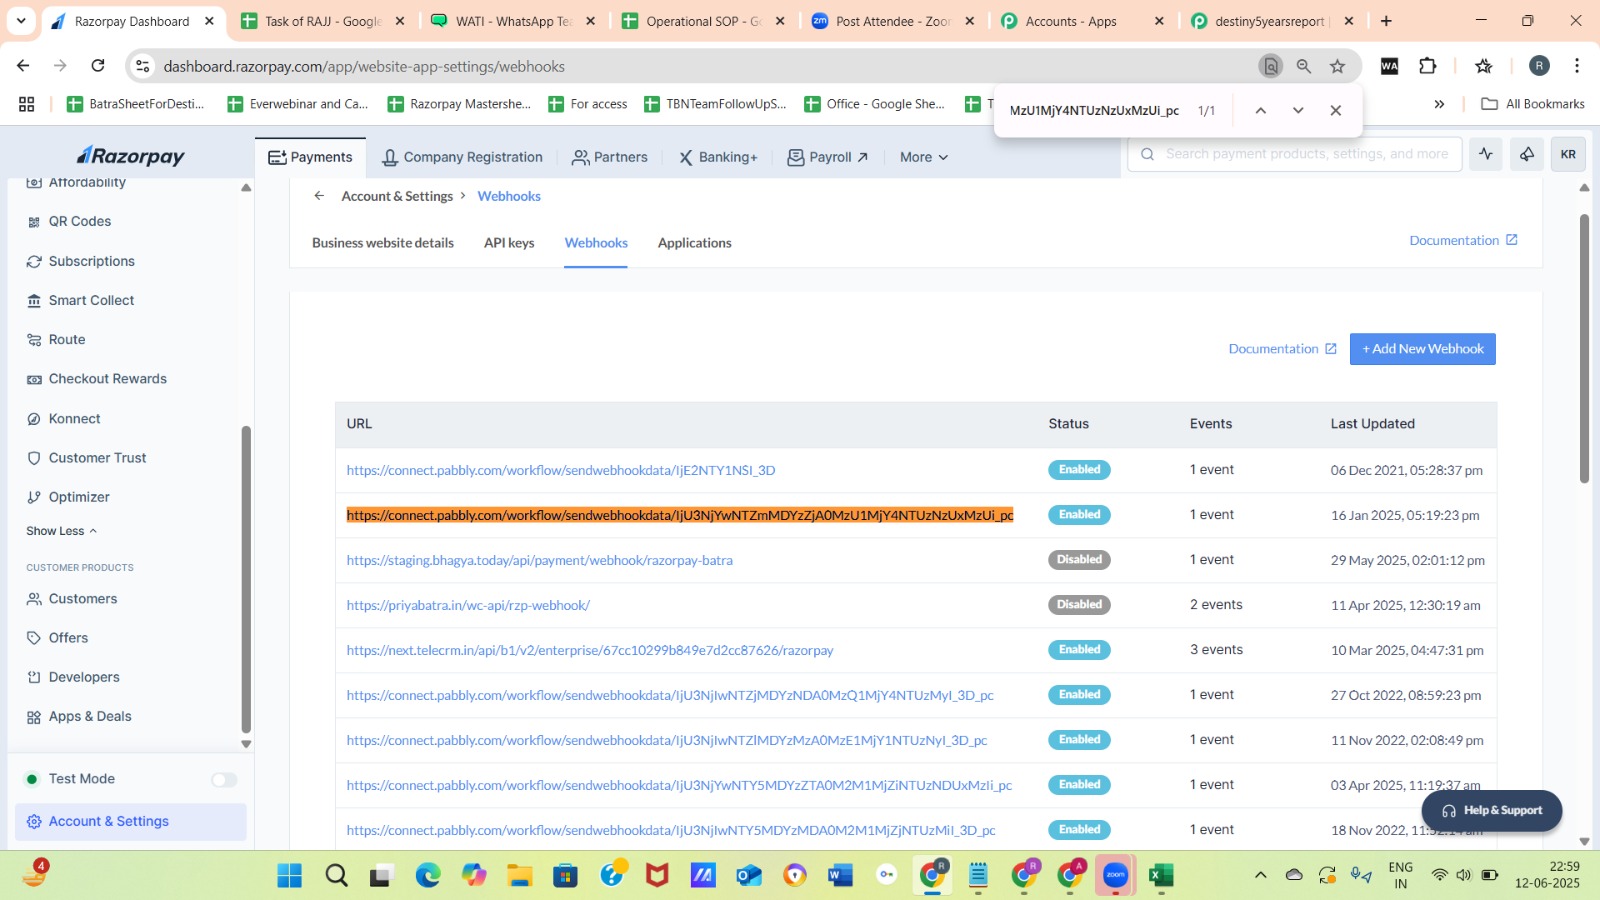Go back using the Account & Settings arrow

coord(319,196)
